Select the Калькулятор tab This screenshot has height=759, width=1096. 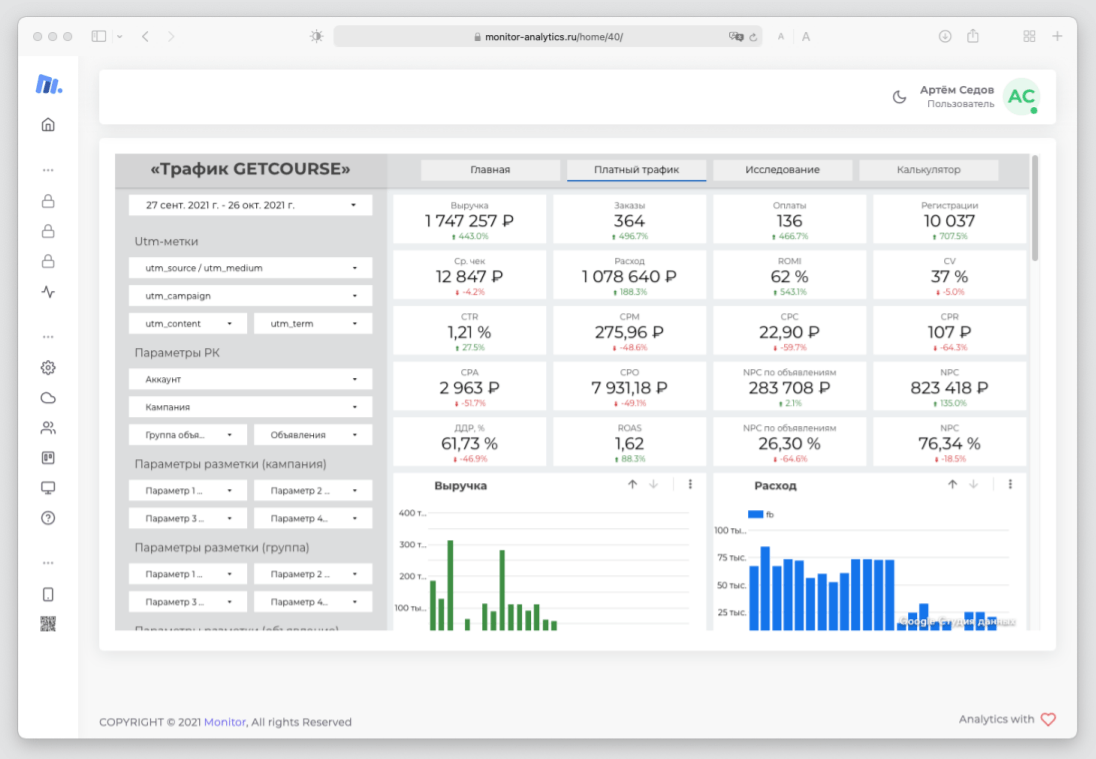[x=928, y=170]
